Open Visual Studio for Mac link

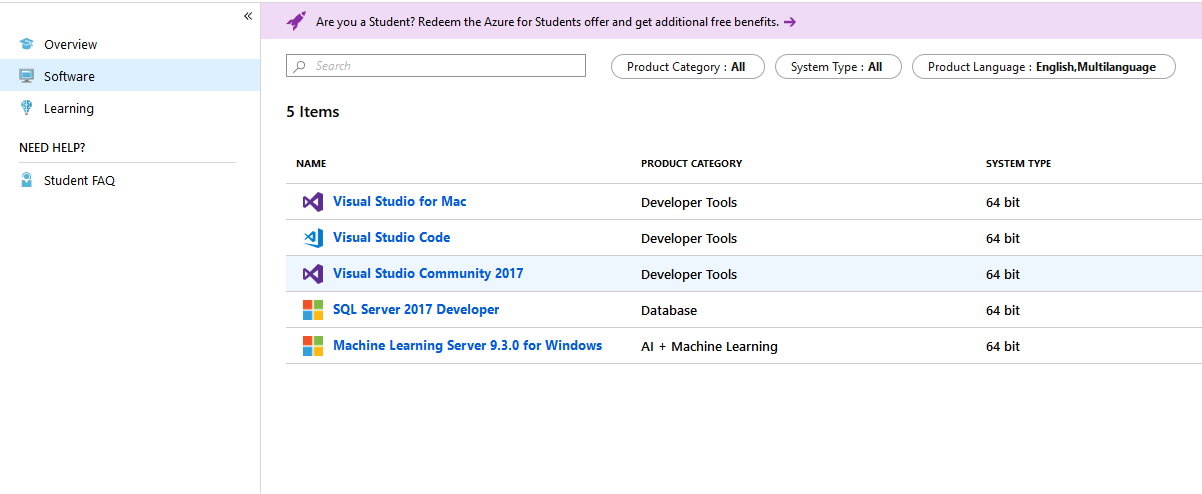(x=400, y=201)
